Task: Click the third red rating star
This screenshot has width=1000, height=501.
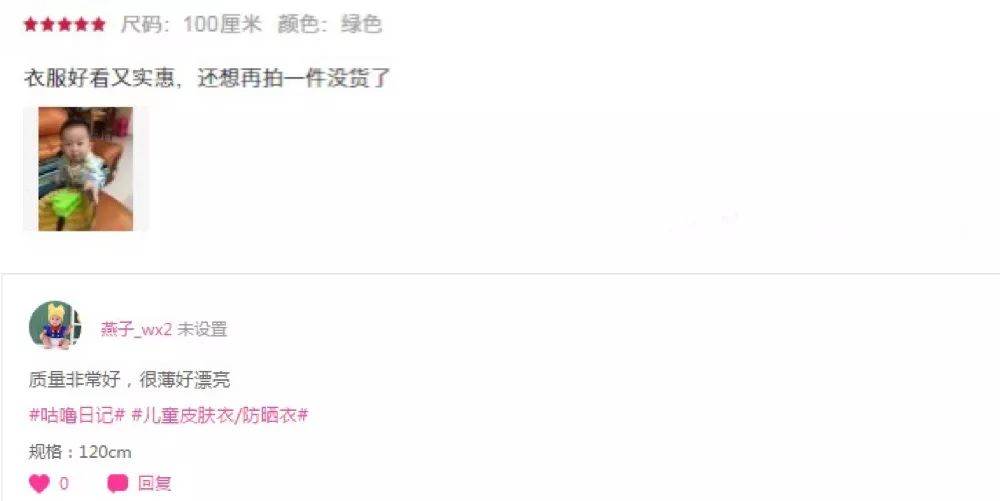Action: coord(64,25)
